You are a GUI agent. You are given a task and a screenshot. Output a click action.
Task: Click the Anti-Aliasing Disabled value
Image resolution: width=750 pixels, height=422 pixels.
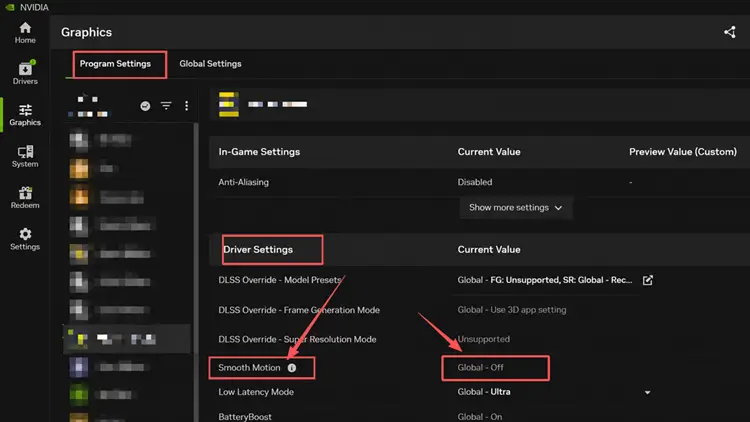[474, 182]
